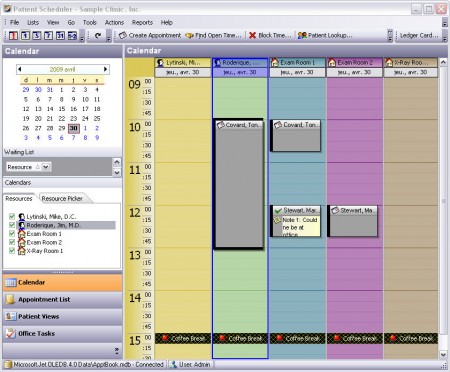Go to previous month in mini calendar
Image resolution: width=450 pixels, height=372 pixels.
tap(20, 69)
